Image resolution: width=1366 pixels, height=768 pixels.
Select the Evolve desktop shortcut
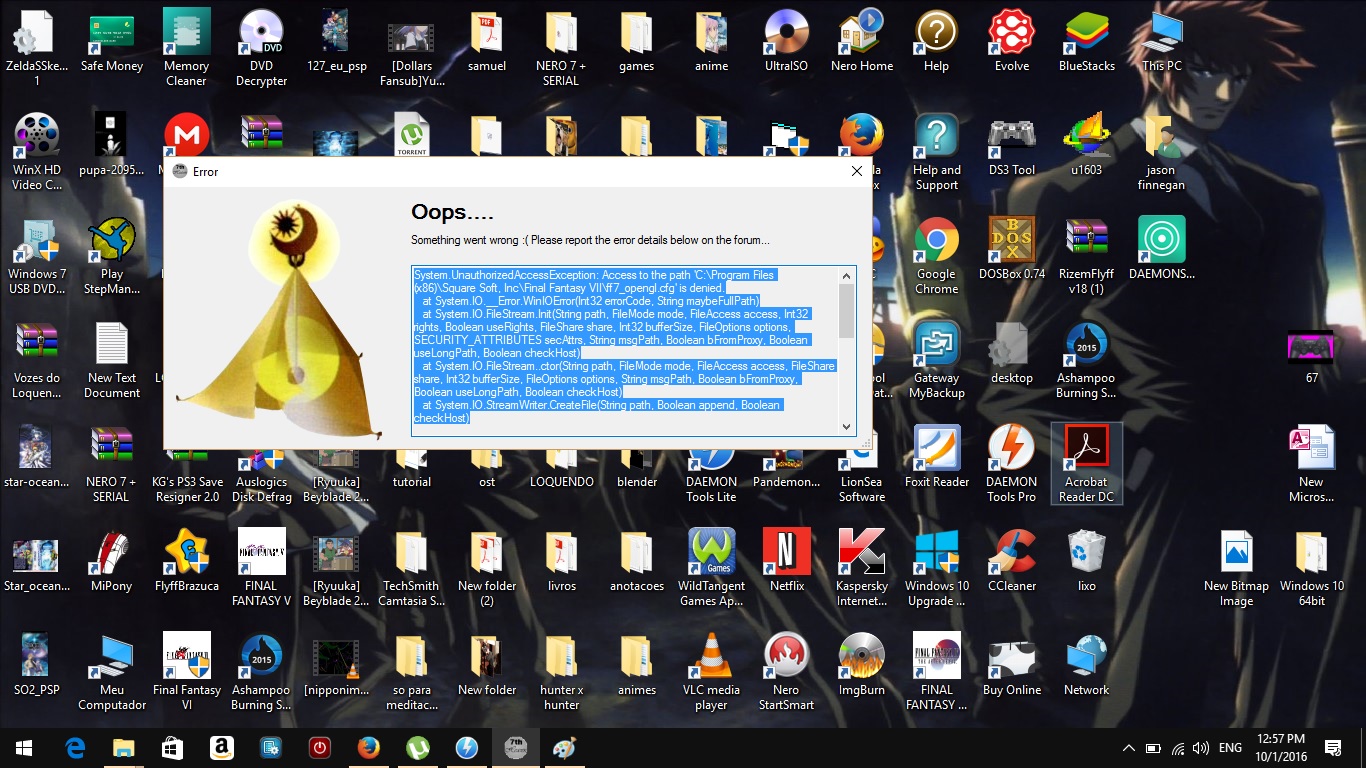[1012, 42]
